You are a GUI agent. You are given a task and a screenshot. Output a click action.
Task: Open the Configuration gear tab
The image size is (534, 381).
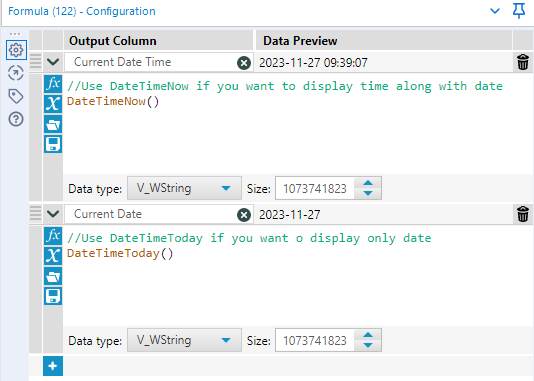(16, 50)
